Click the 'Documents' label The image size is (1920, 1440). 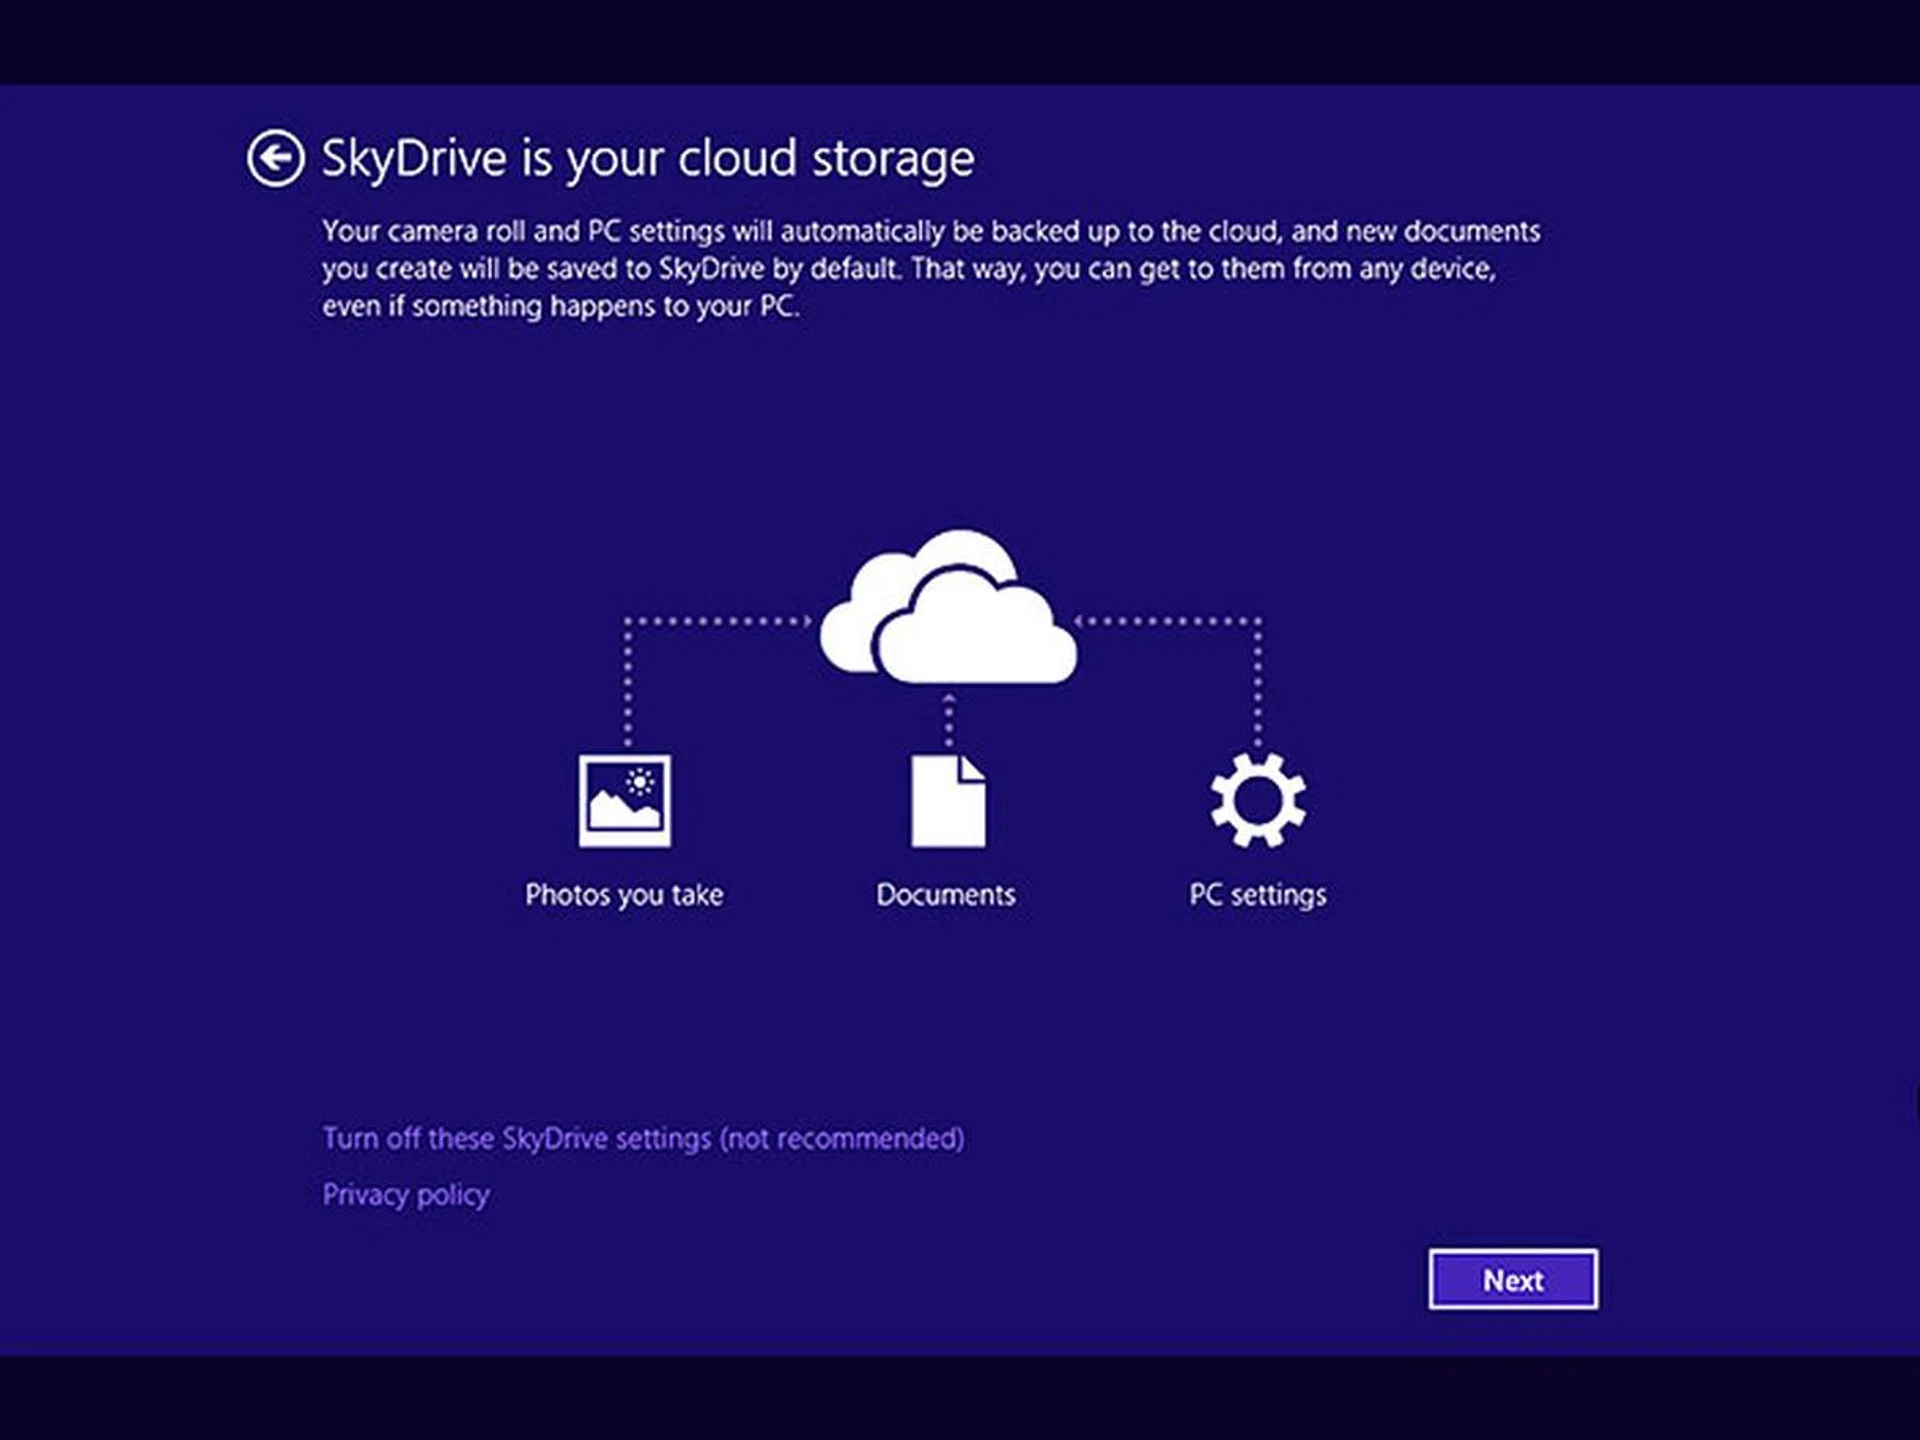(945, 895)
